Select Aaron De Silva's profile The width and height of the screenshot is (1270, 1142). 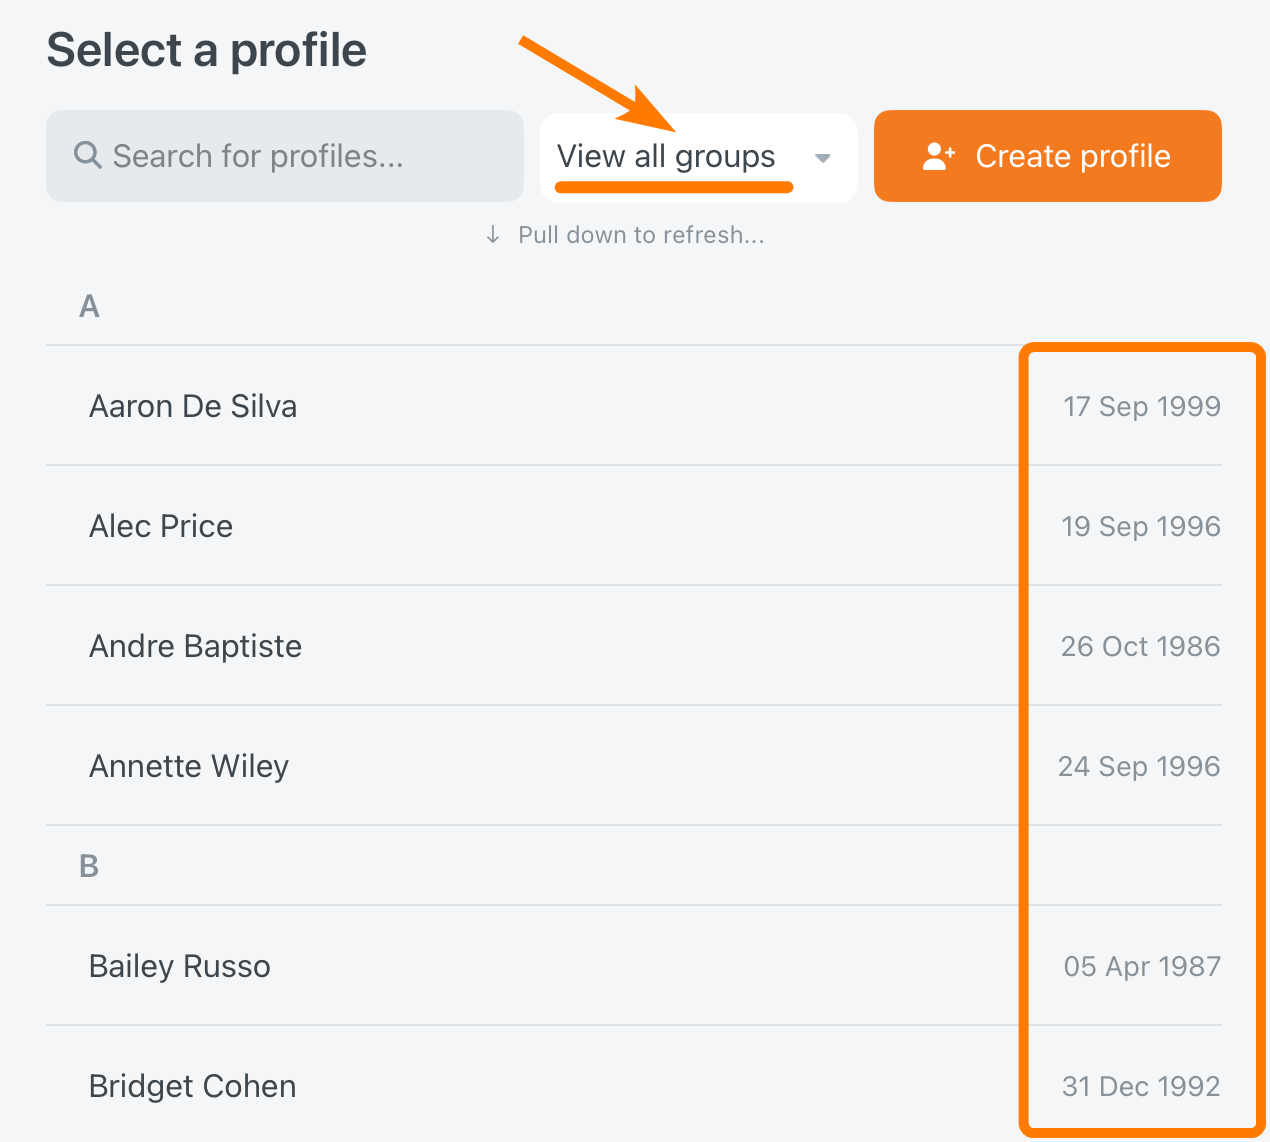(x=193, y=406)
